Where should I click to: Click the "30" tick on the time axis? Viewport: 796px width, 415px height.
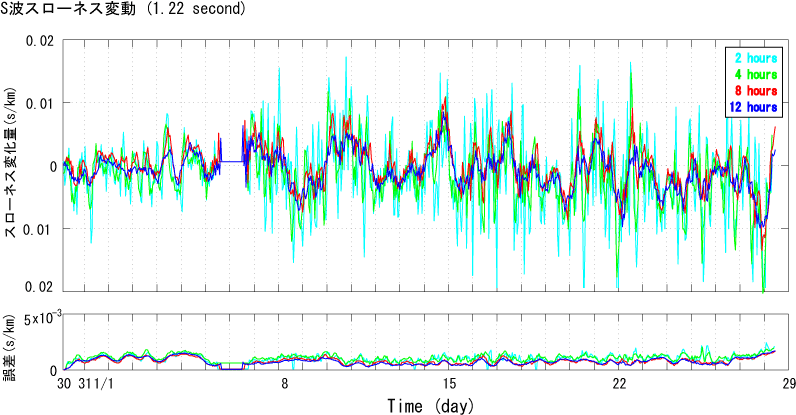coord(64,384)
